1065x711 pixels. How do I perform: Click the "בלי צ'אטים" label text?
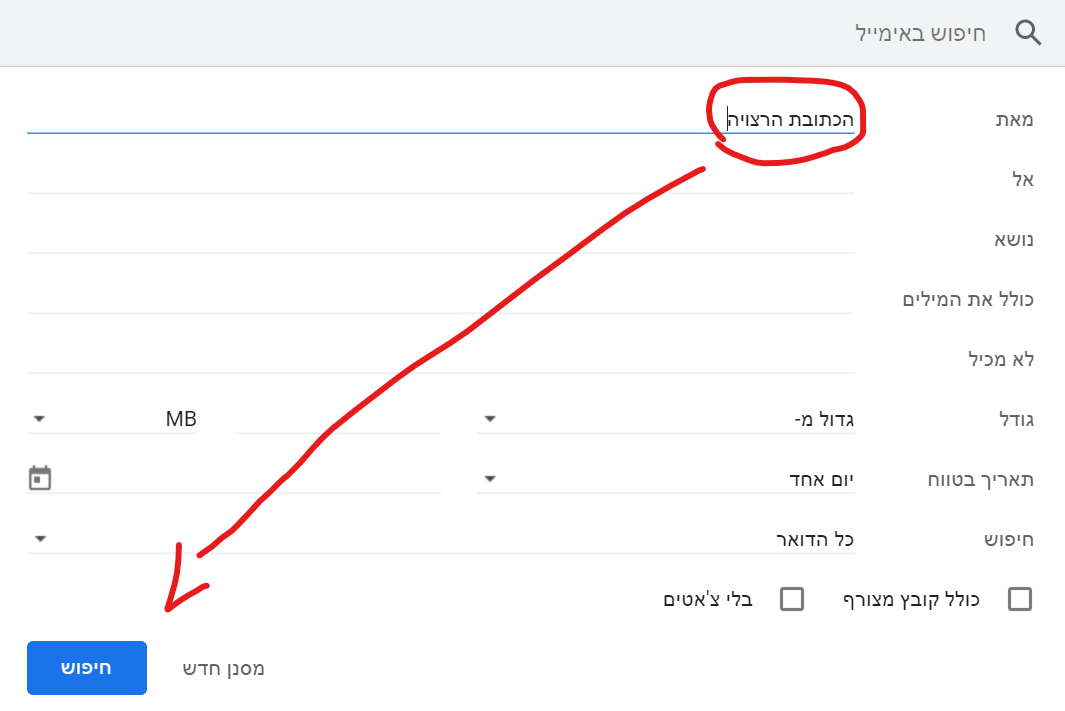coord(708,599)
